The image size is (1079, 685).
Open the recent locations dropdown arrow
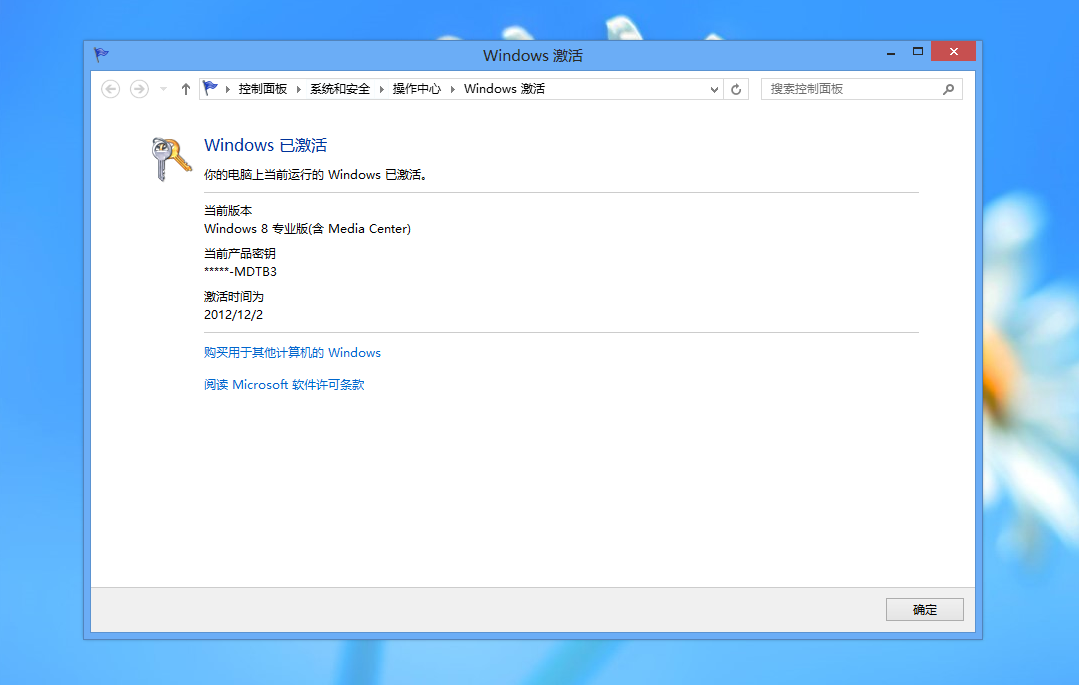pyautogui.click(x=163, y=89)
